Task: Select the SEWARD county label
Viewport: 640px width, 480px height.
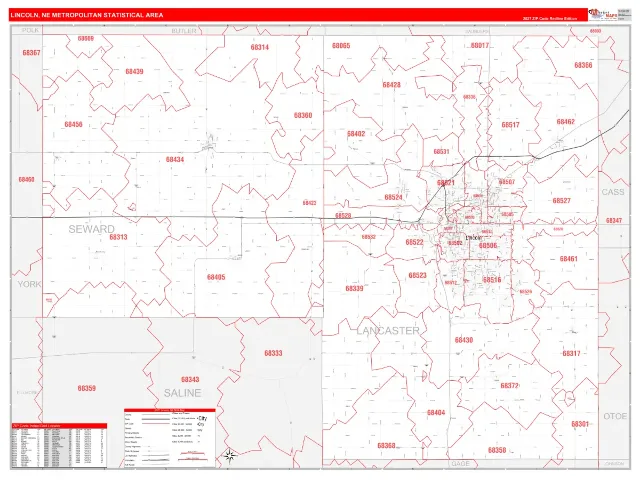Action: (x=91, y=229)
